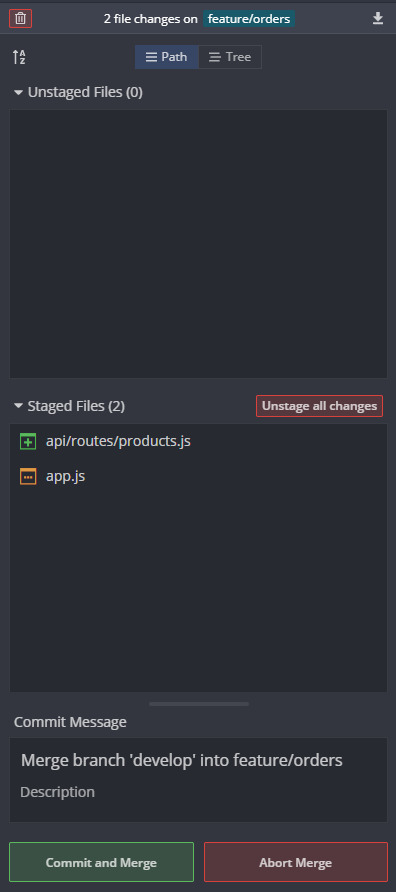Select app.js in the staged files list
Screen dimensions: 396x892
[198, 476]
